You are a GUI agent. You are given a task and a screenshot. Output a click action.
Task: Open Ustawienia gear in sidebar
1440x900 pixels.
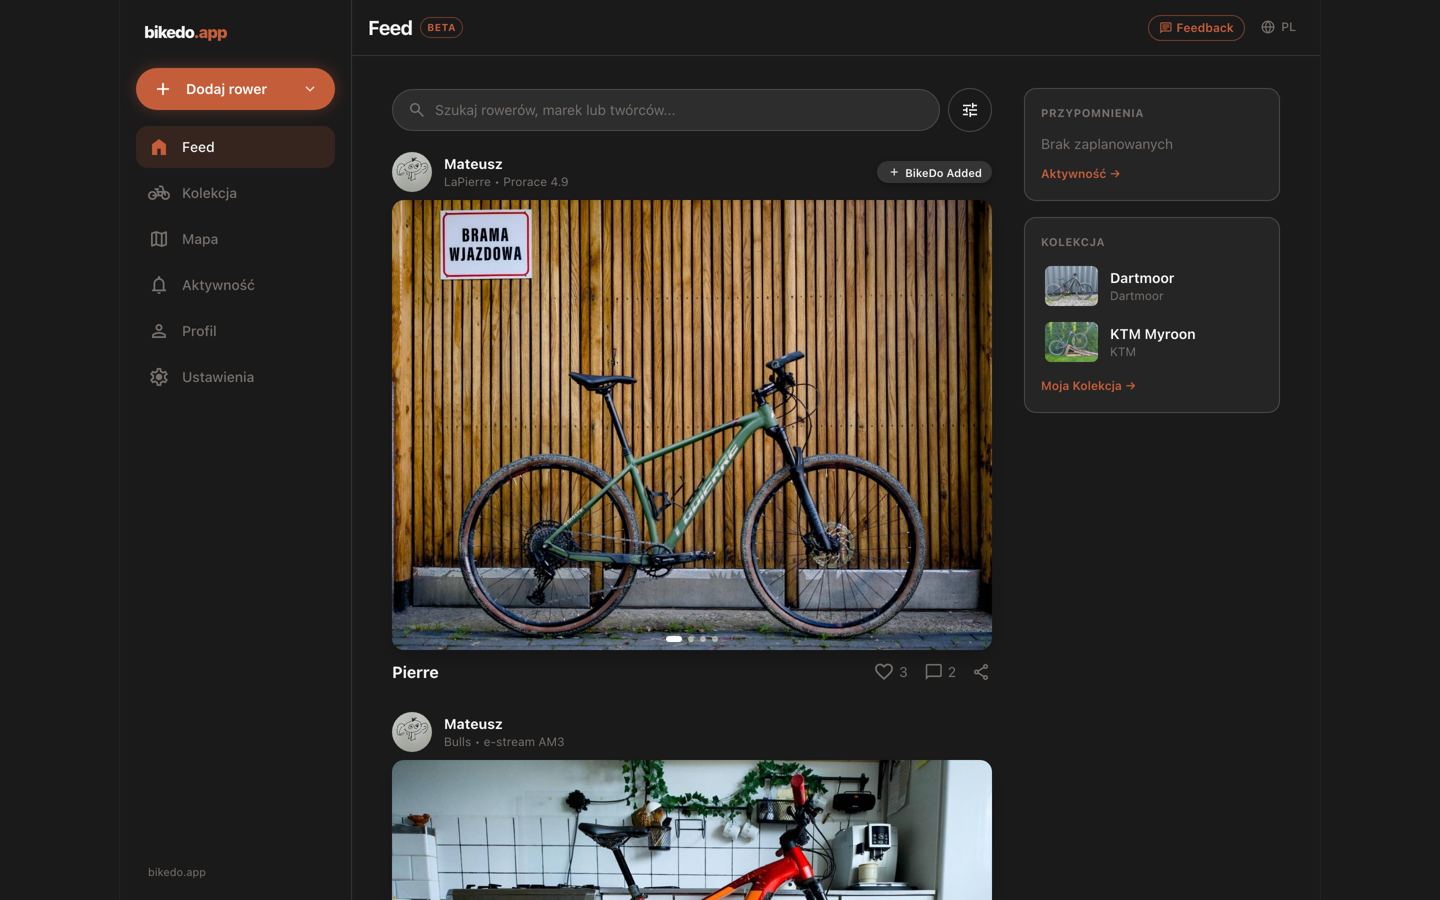point(159,377)
